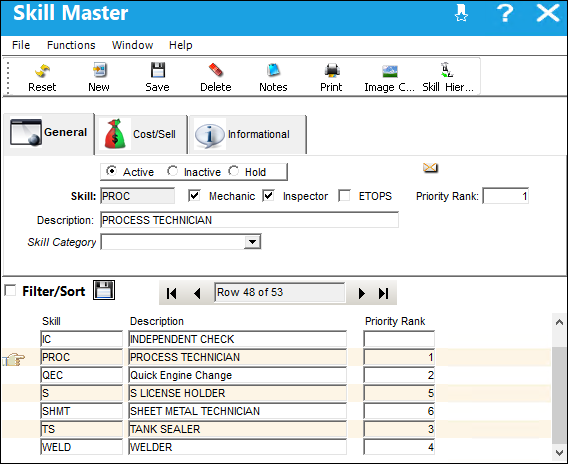
Task: Save the skill record via toolbar
Action: pos(157,77)
